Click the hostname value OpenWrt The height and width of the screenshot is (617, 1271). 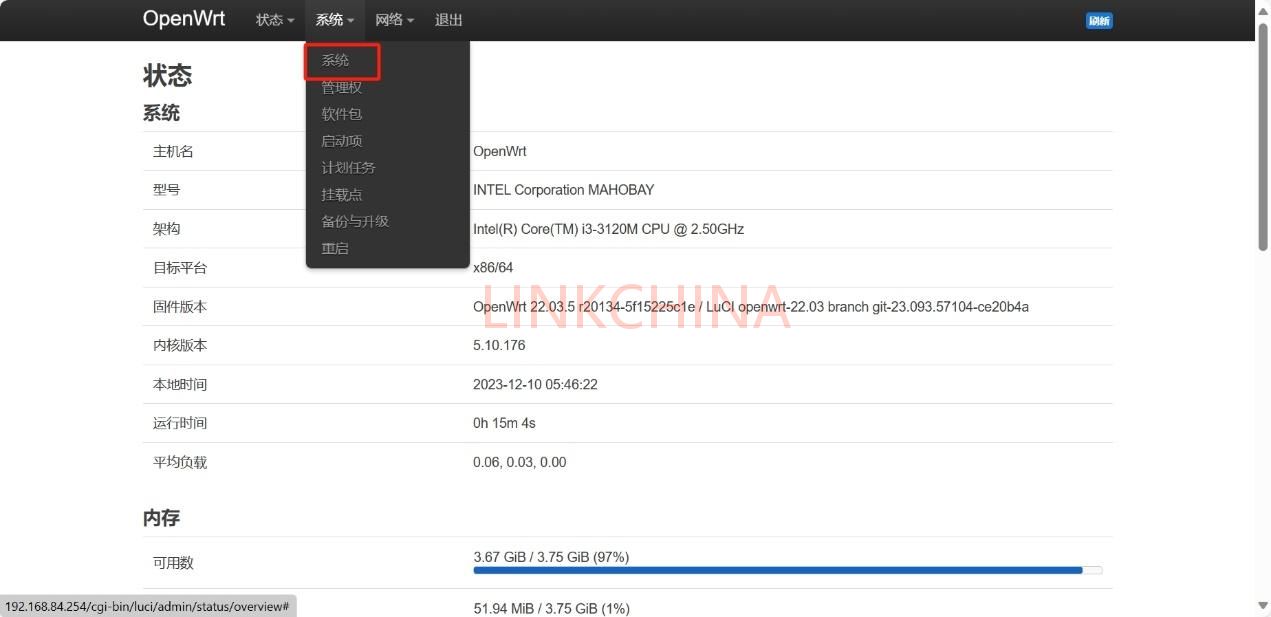pyautogui.click(x=500, y=151)
